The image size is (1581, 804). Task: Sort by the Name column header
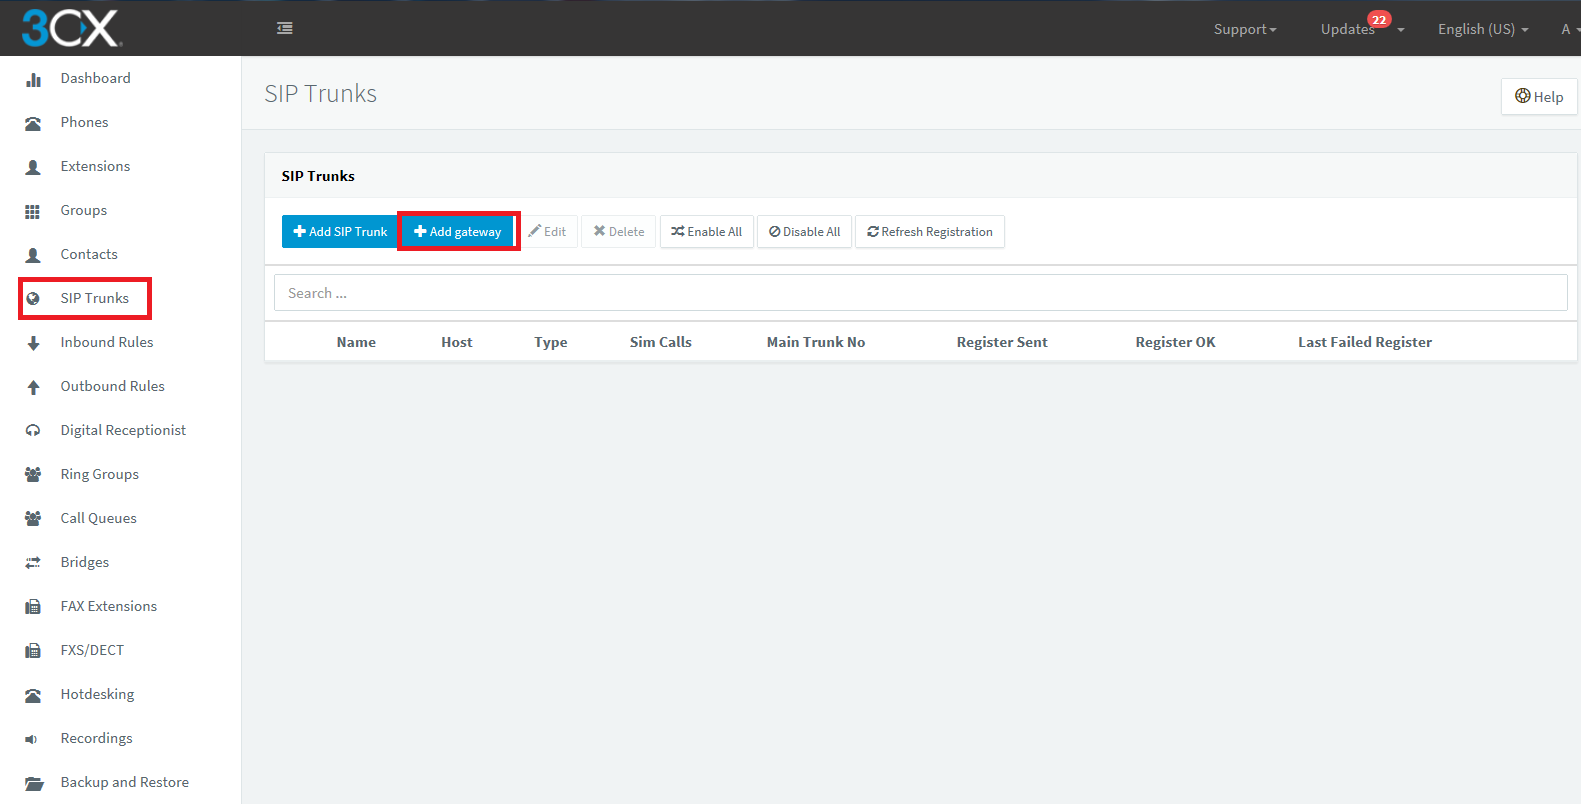(356, 342)
